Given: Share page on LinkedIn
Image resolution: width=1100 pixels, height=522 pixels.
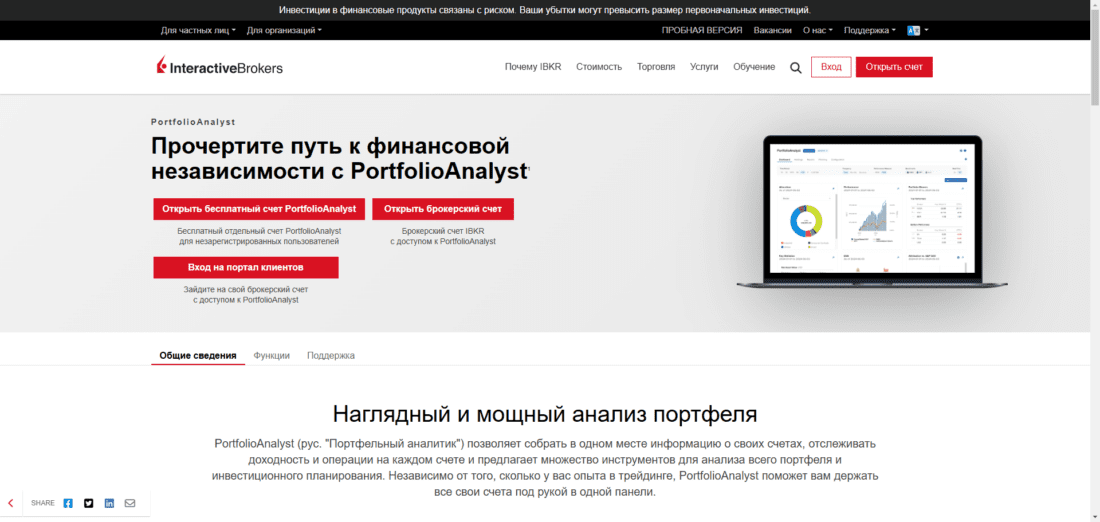Looking at the screenshot, I should [109, 503].
